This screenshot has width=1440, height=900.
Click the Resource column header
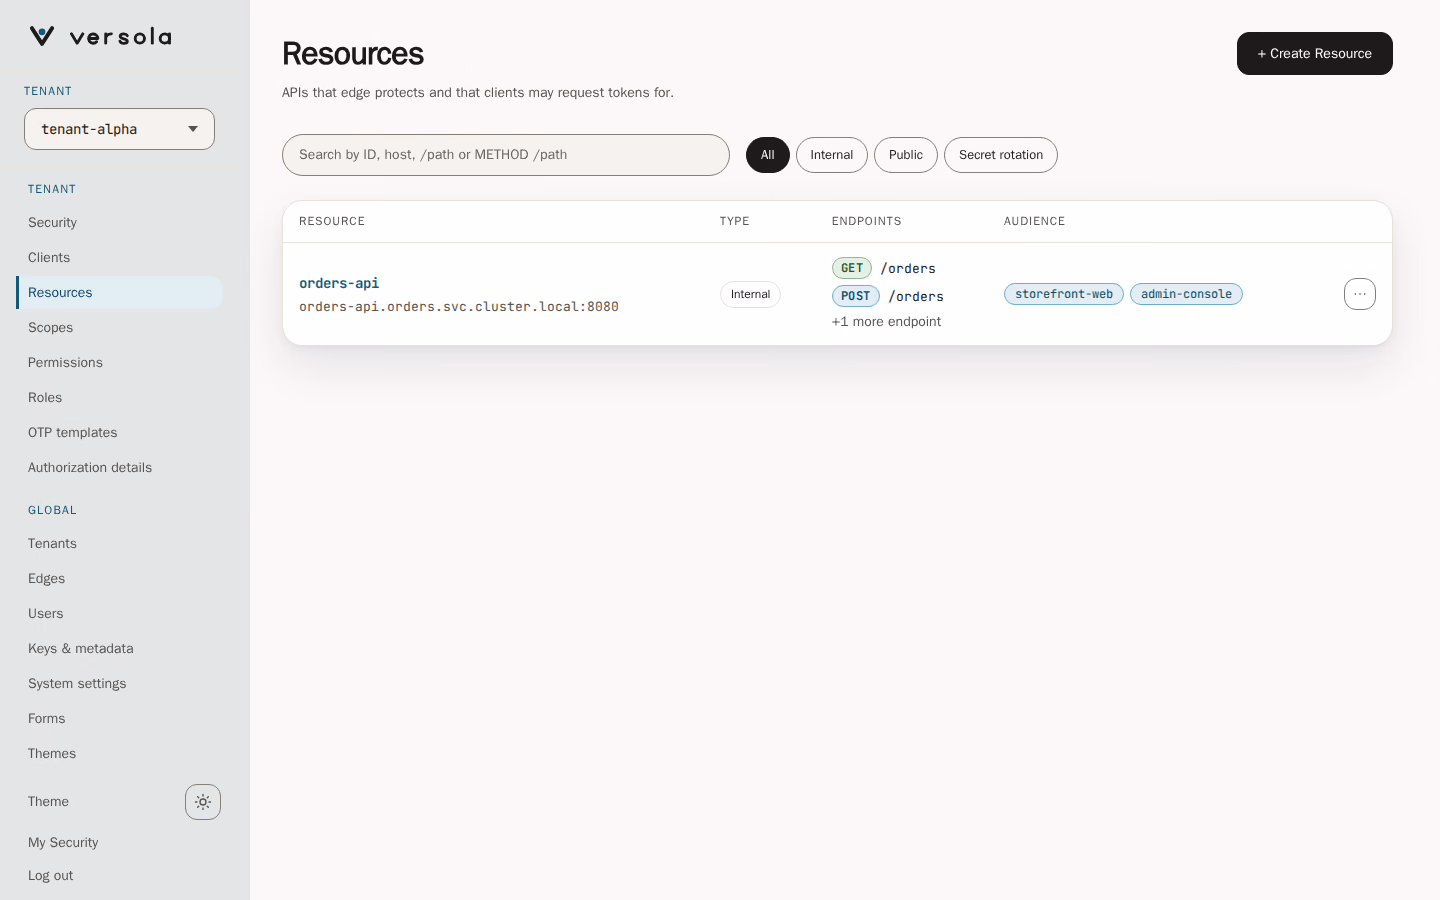pos(332,221)
